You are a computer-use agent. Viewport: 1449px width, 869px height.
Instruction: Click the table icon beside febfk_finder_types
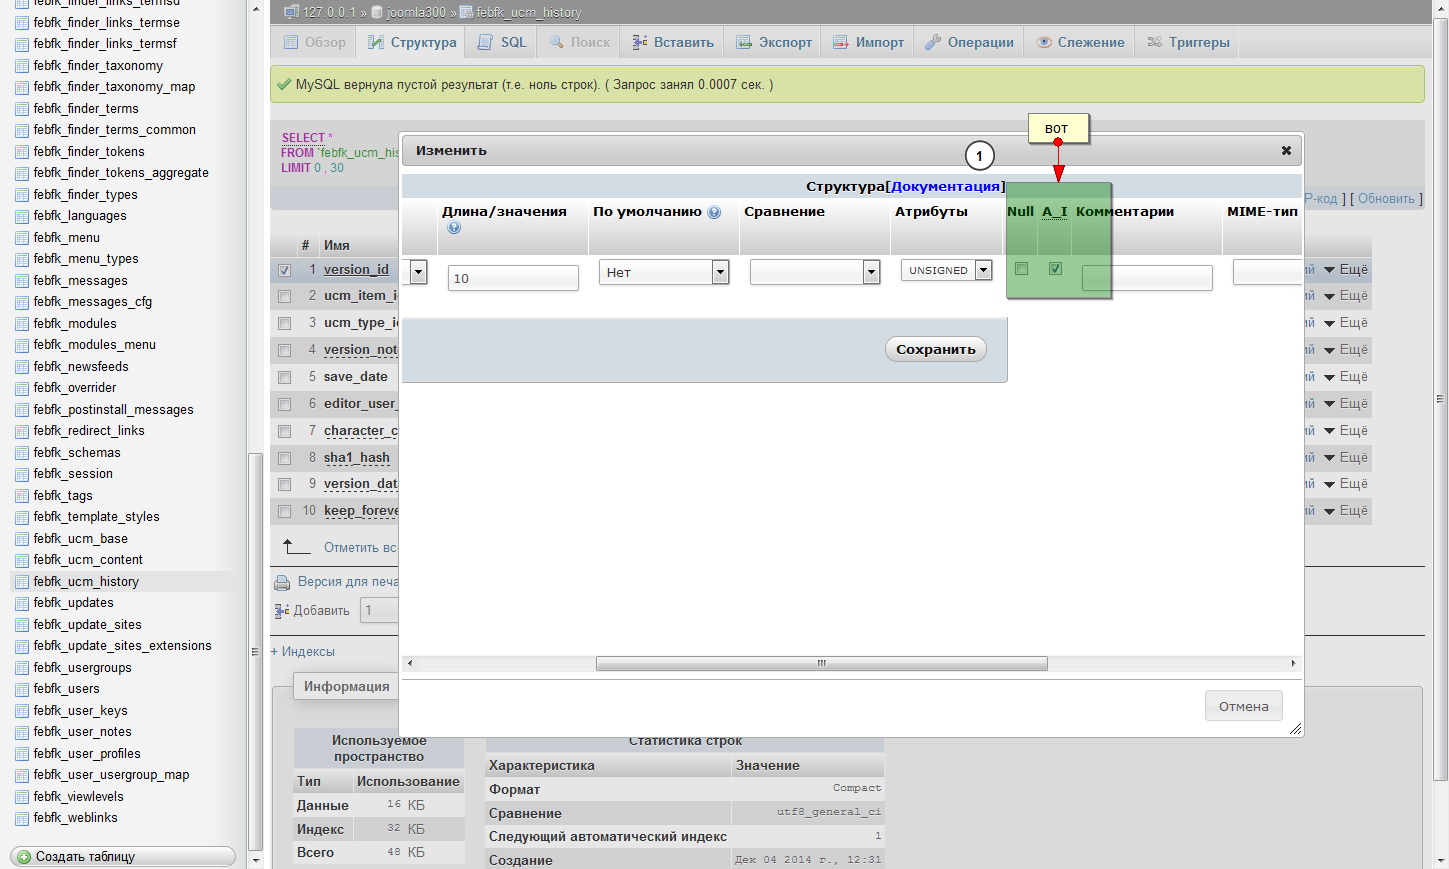[x=22, y=195]
